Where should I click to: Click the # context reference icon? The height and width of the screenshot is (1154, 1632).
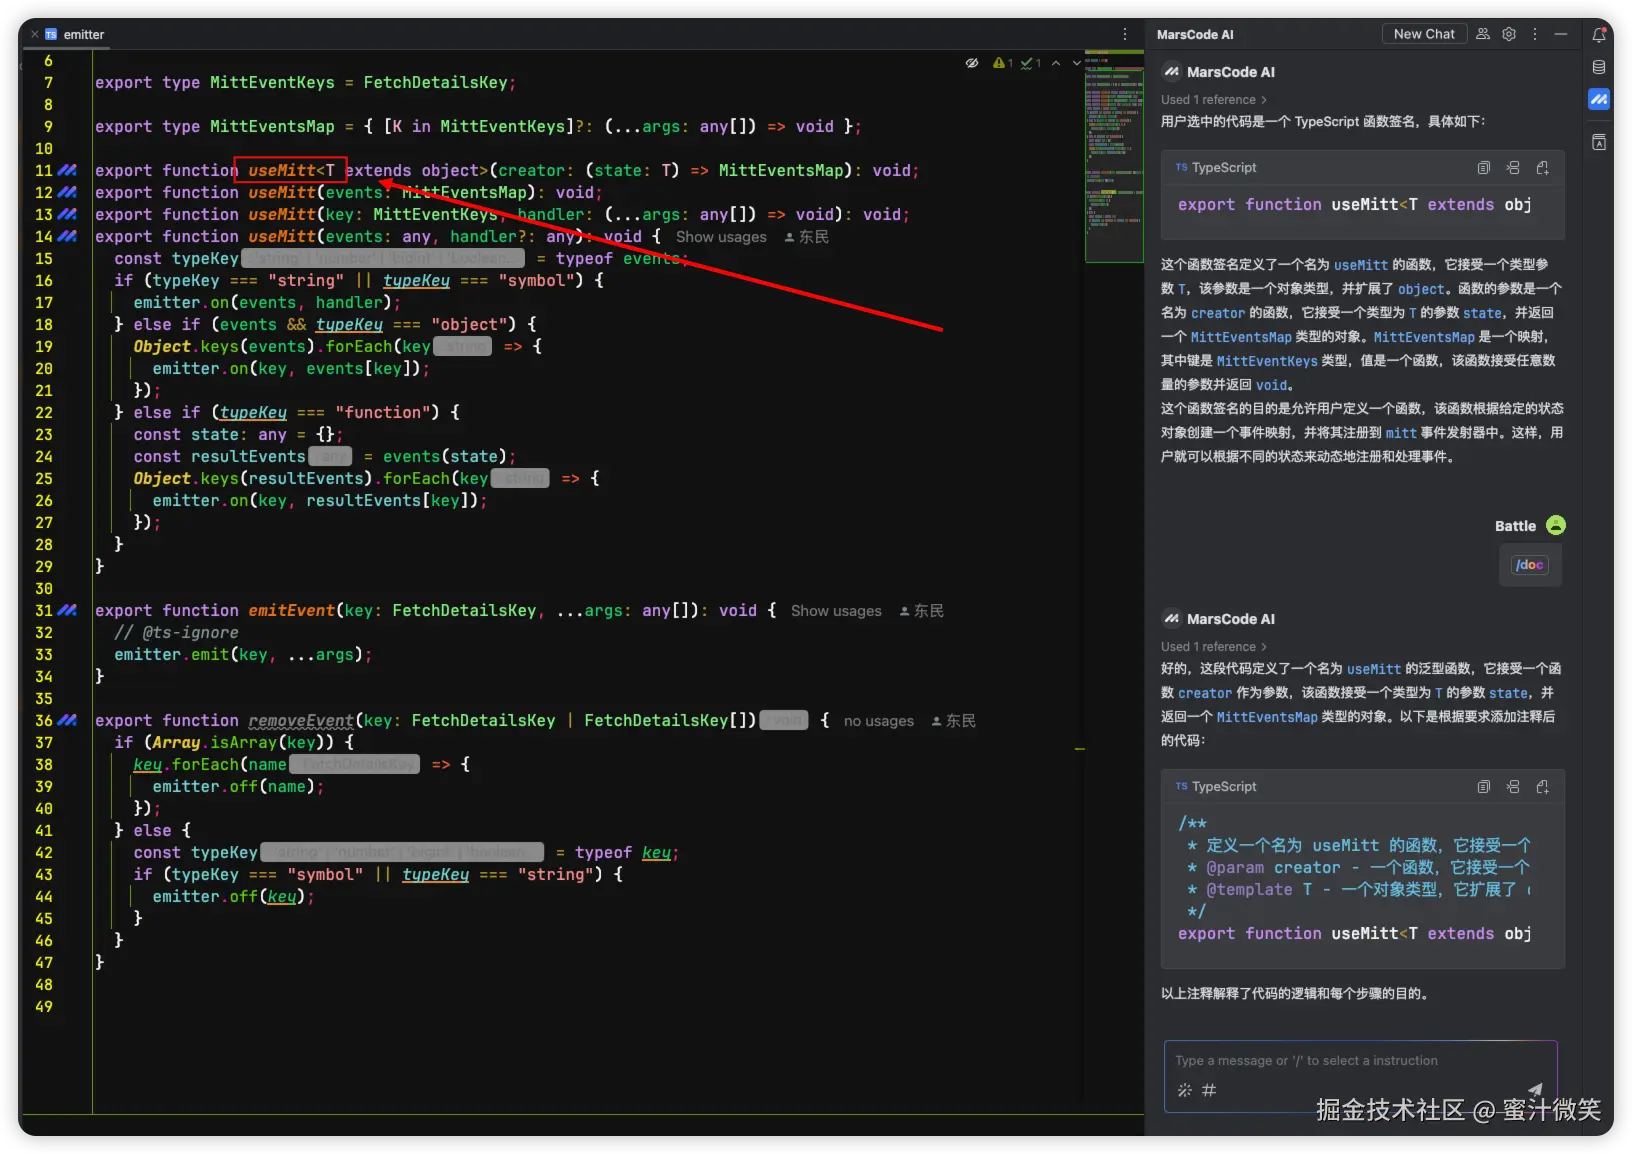[x=1209, y=1090]
